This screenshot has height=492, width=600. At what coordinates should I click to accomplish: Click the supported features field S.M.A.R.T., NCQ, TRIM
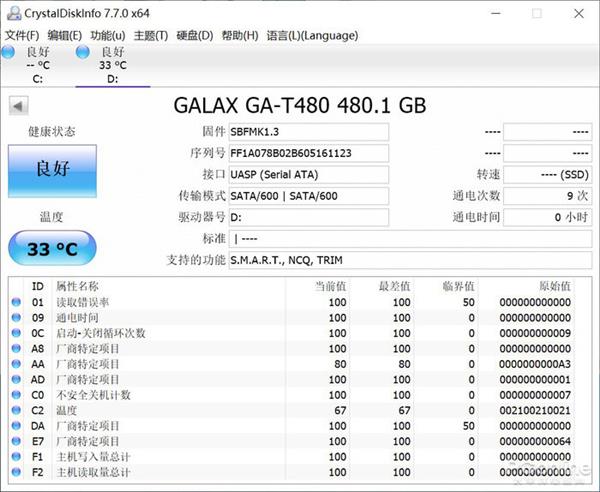click(x=410, y=260)
